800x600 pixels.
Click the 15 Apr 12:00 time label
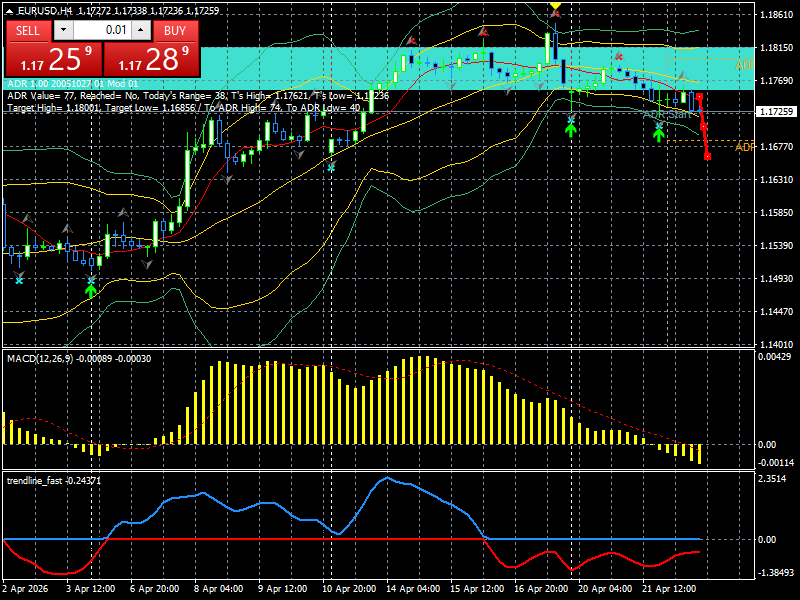click(477, 588)
